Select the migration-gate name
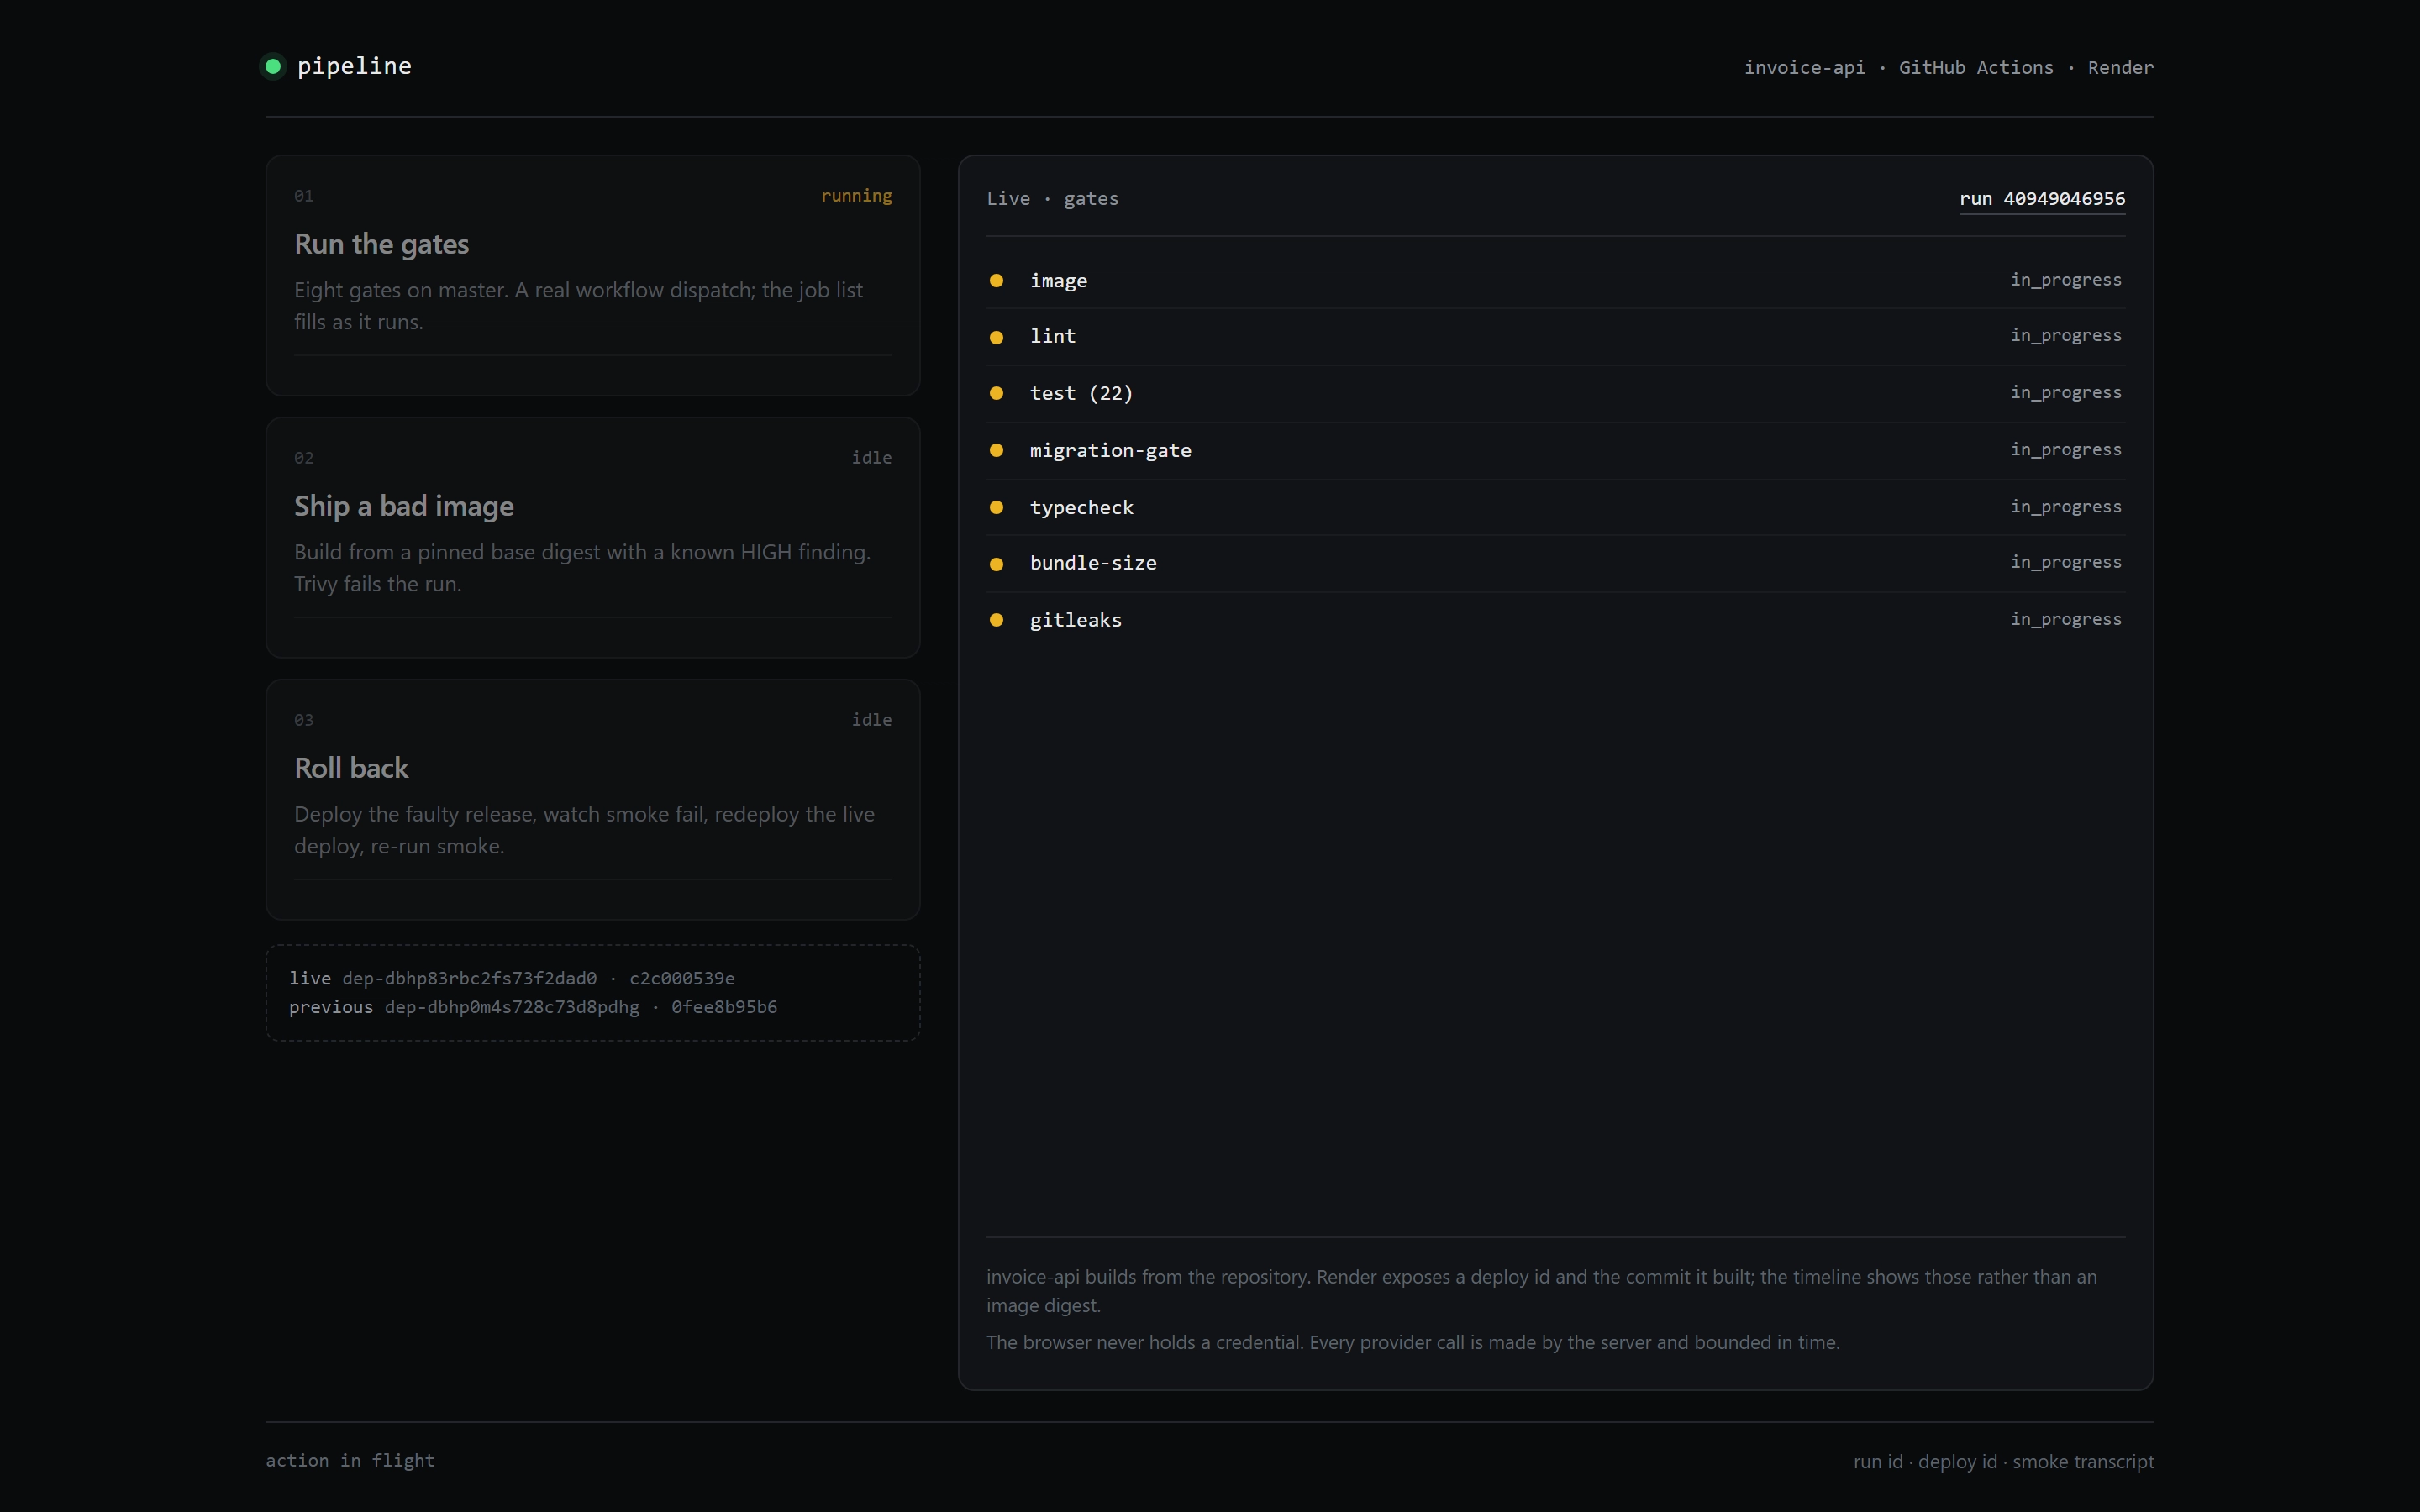 tap(1110, 450)
